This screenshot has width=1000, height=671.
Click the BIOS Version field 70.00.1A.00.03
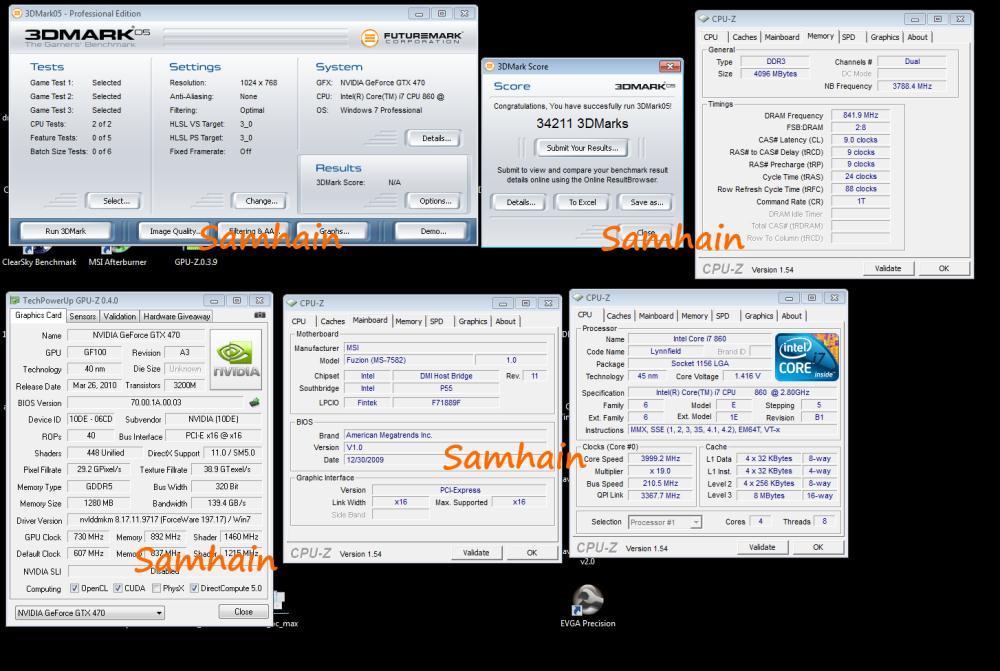coord(156,402)
